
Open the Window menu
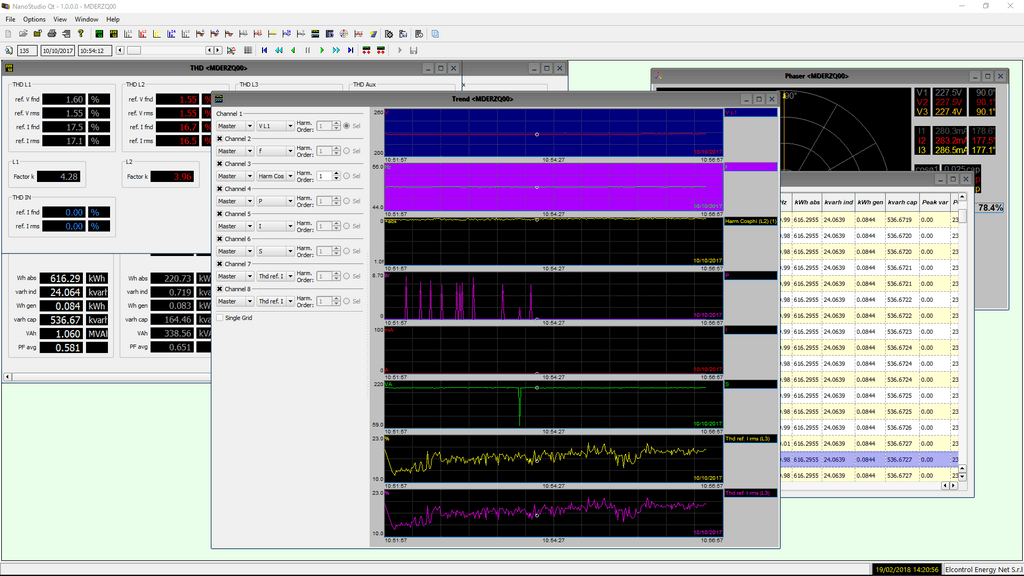point(87,19)
